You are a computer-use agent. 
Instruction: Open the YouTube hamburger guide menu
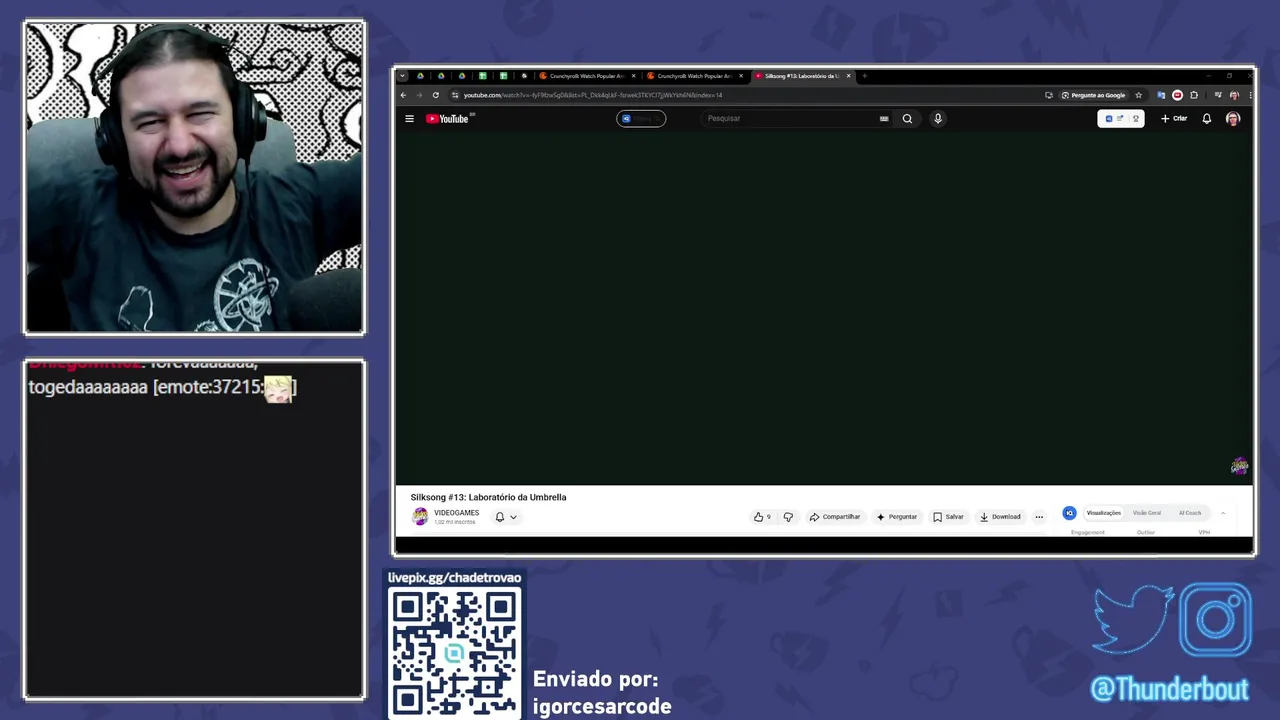[x=409, y=118]
